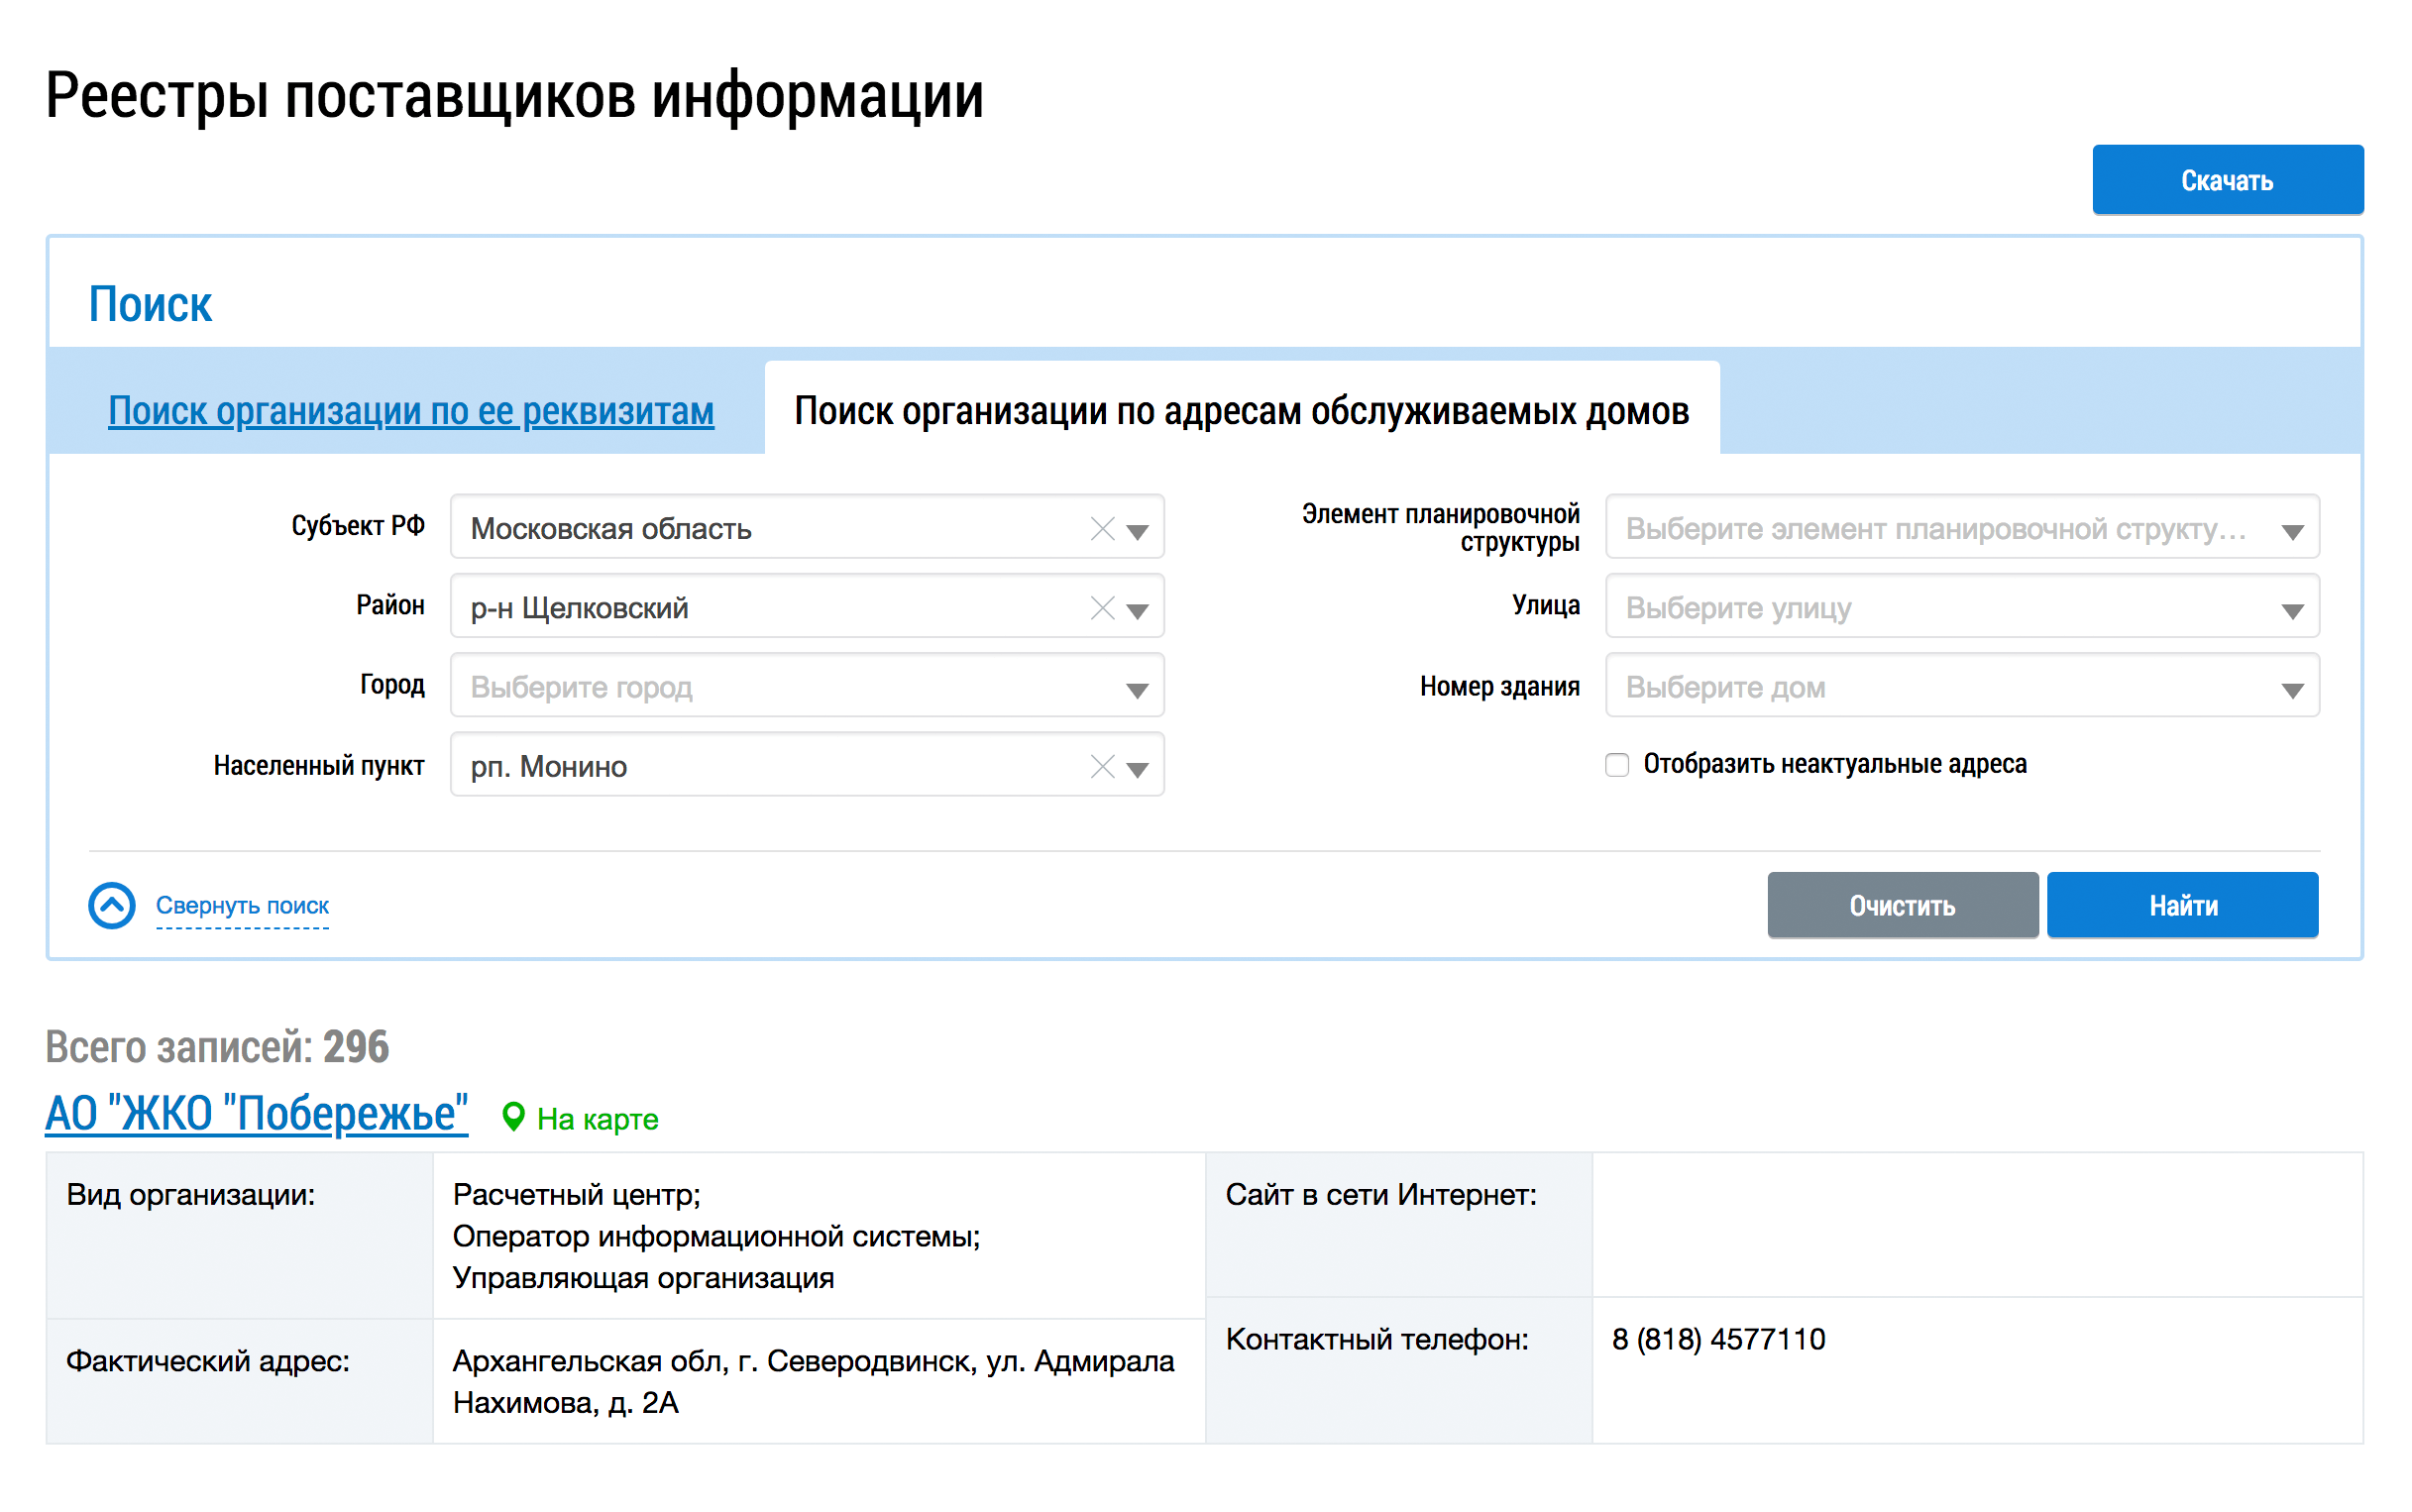Open the Город dropdown arrow
The height and width of the screenshot is (1512, 2412).
pos(1137,689)
